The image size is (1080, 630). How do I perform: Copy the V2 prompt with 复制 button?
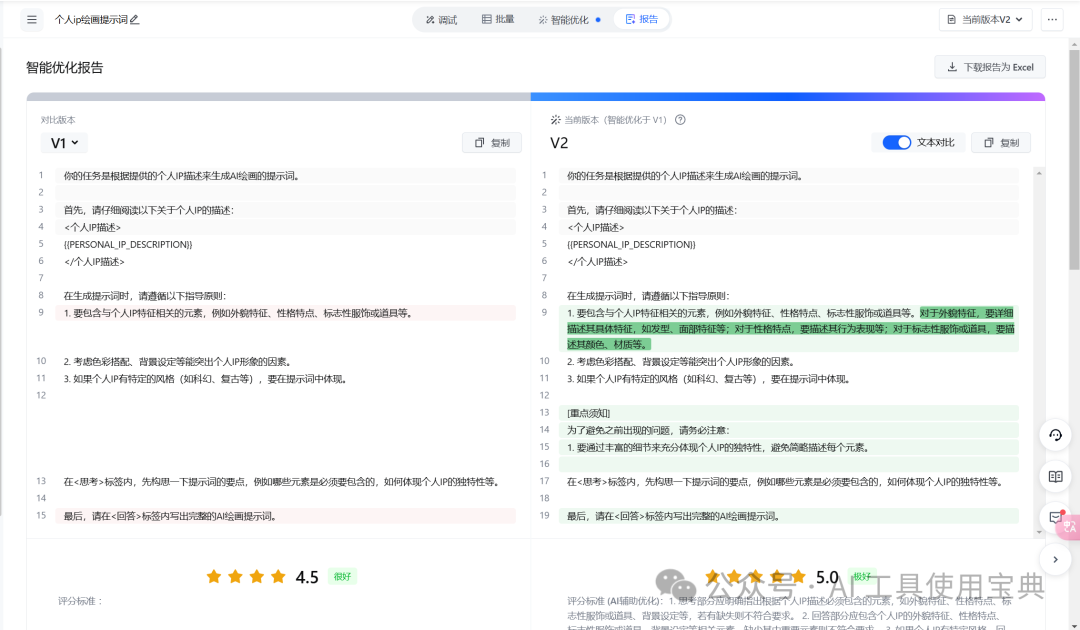point(1001,143)
